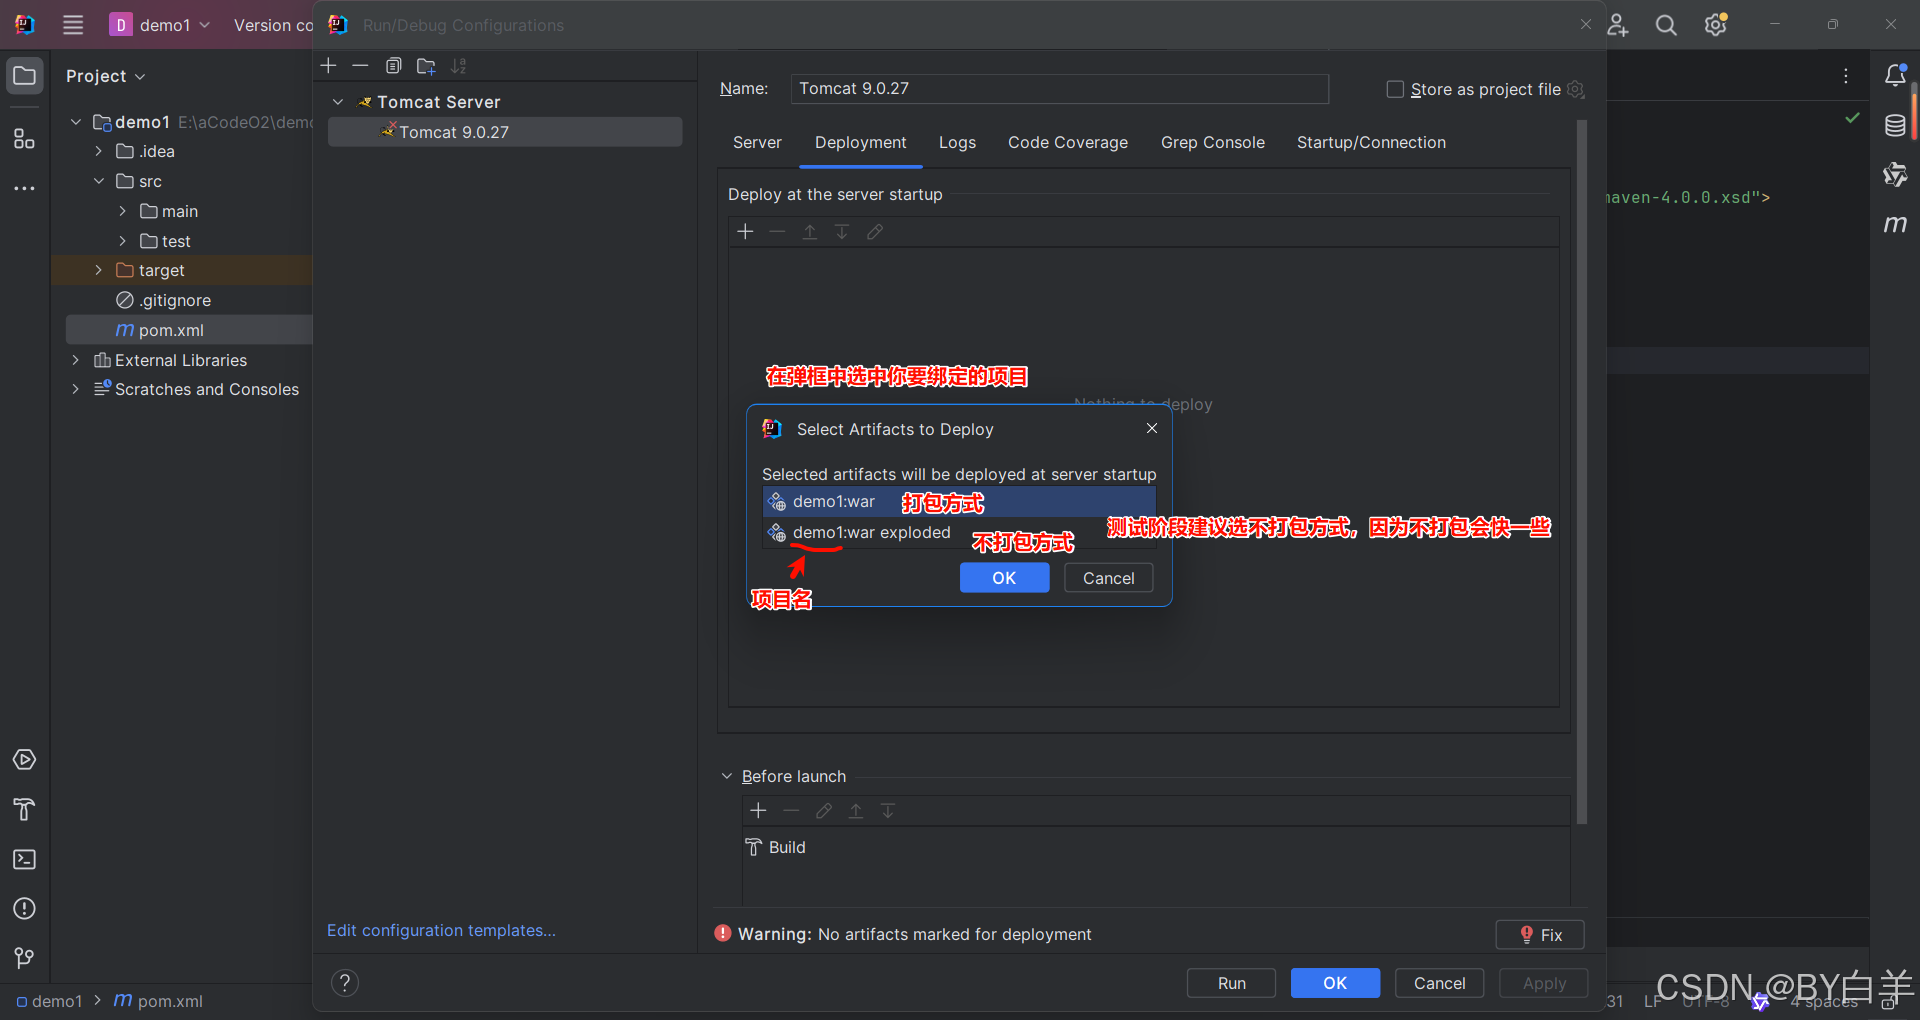Expand the target folder
This screenshot has width=1920, height=1020.
point(99,270)
